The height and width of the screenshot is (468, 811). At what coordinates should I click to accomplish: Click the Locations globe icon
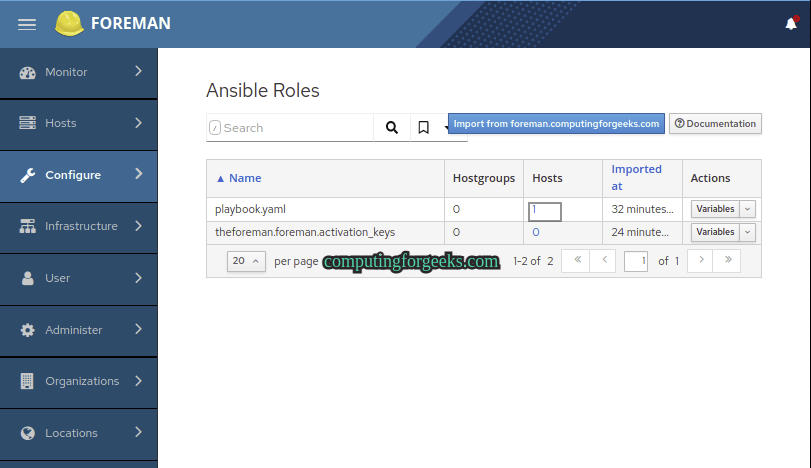(27, 433)
